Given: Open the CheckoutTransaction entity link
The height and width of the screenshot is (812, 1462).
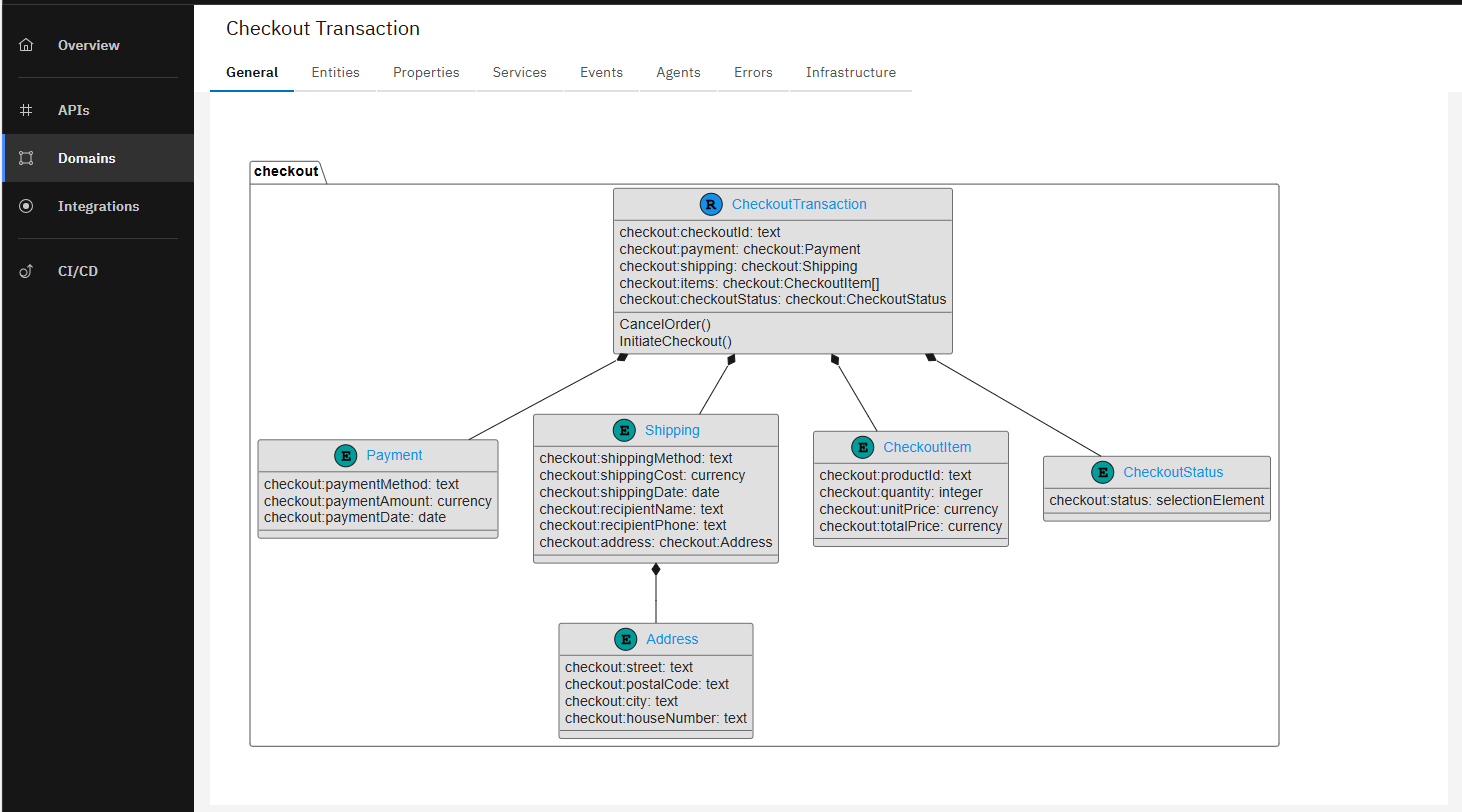Looking at the screenshot, I should (799, 204).
